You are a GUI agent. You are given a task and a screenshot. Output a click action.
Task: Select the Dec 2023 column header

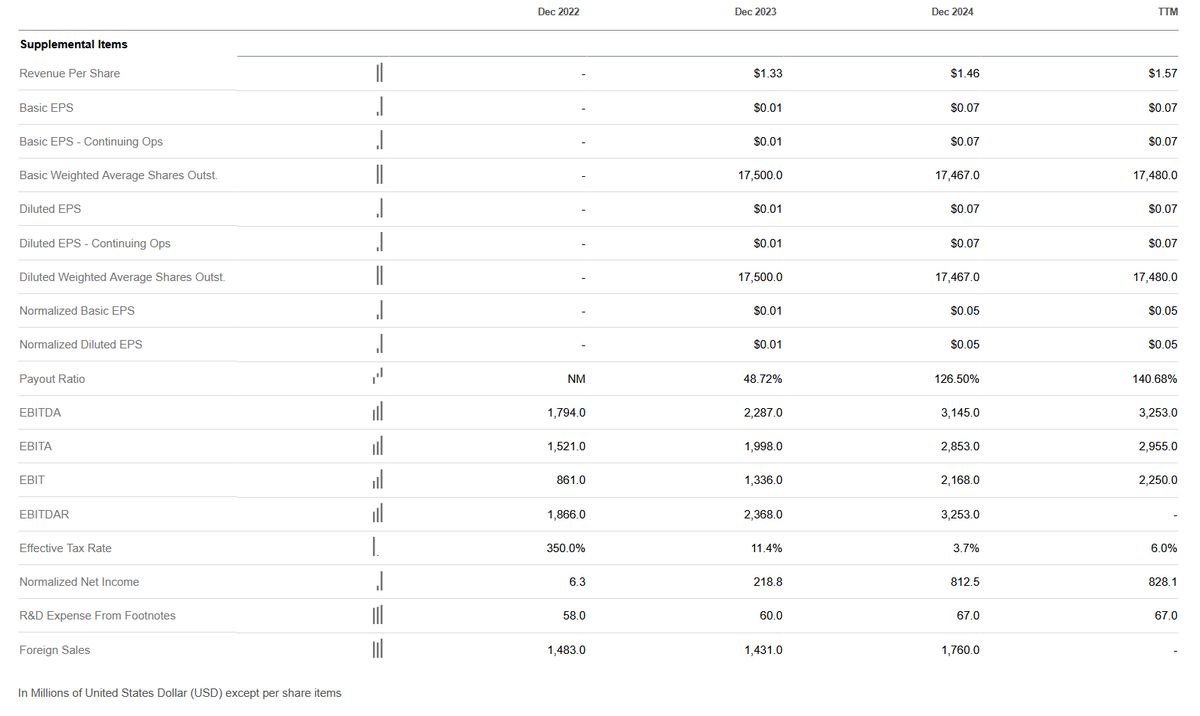click(755, 12)
